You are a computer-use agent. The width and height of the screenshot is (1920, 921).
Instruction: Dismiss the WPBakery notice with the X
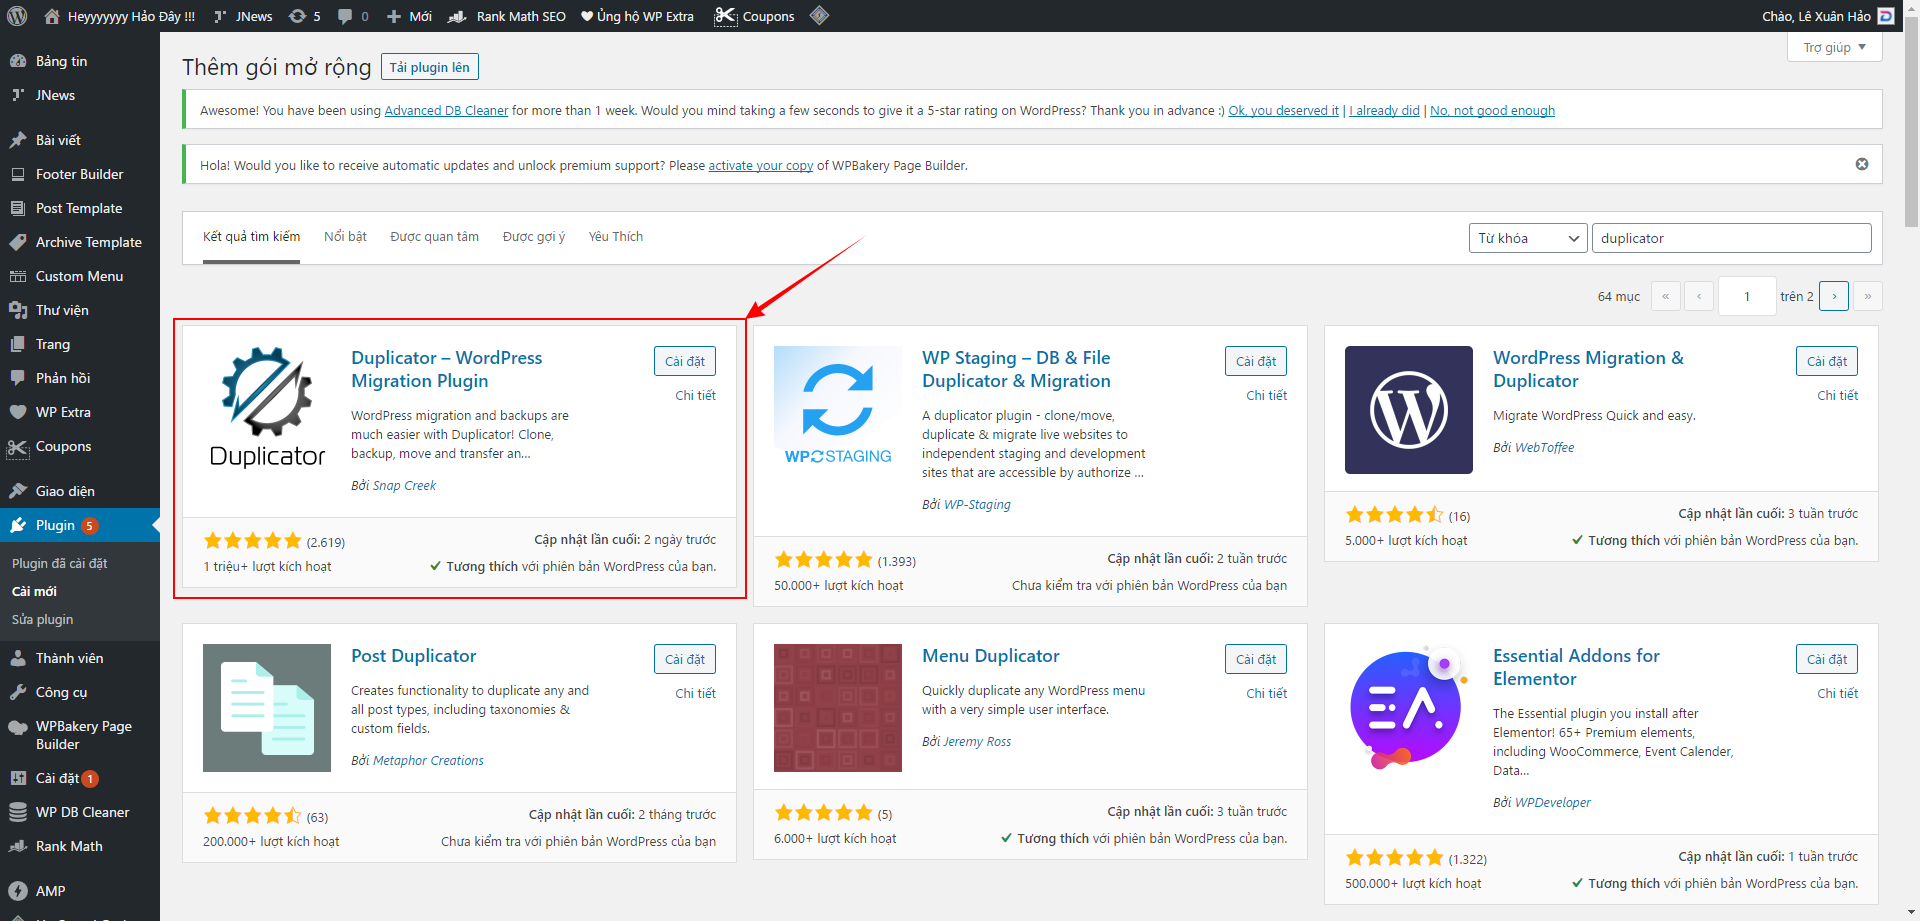pos(1861,164)
